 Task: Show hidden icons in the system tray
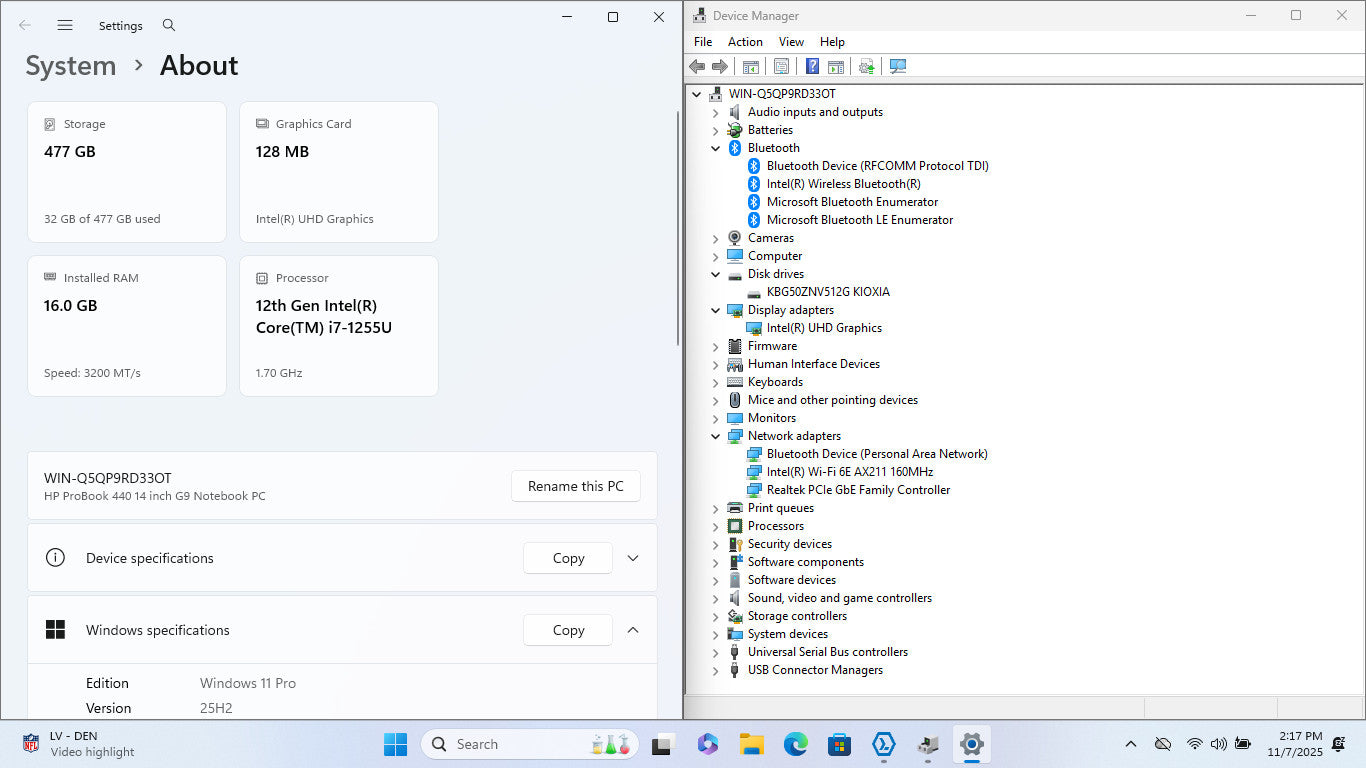pyautogui.click(x=1131, y=744)
